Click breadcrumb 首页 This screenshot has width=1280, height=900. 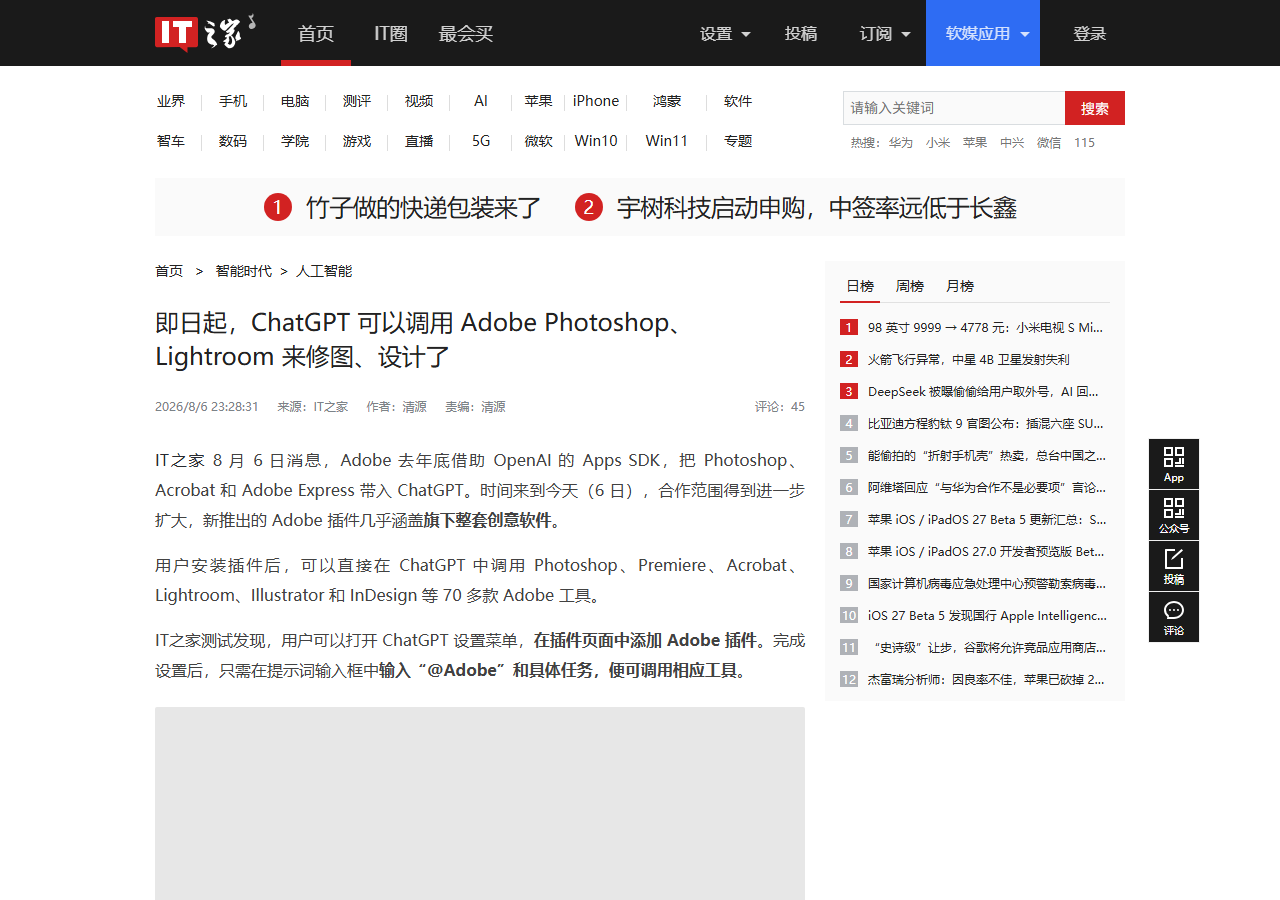point(169,271)
